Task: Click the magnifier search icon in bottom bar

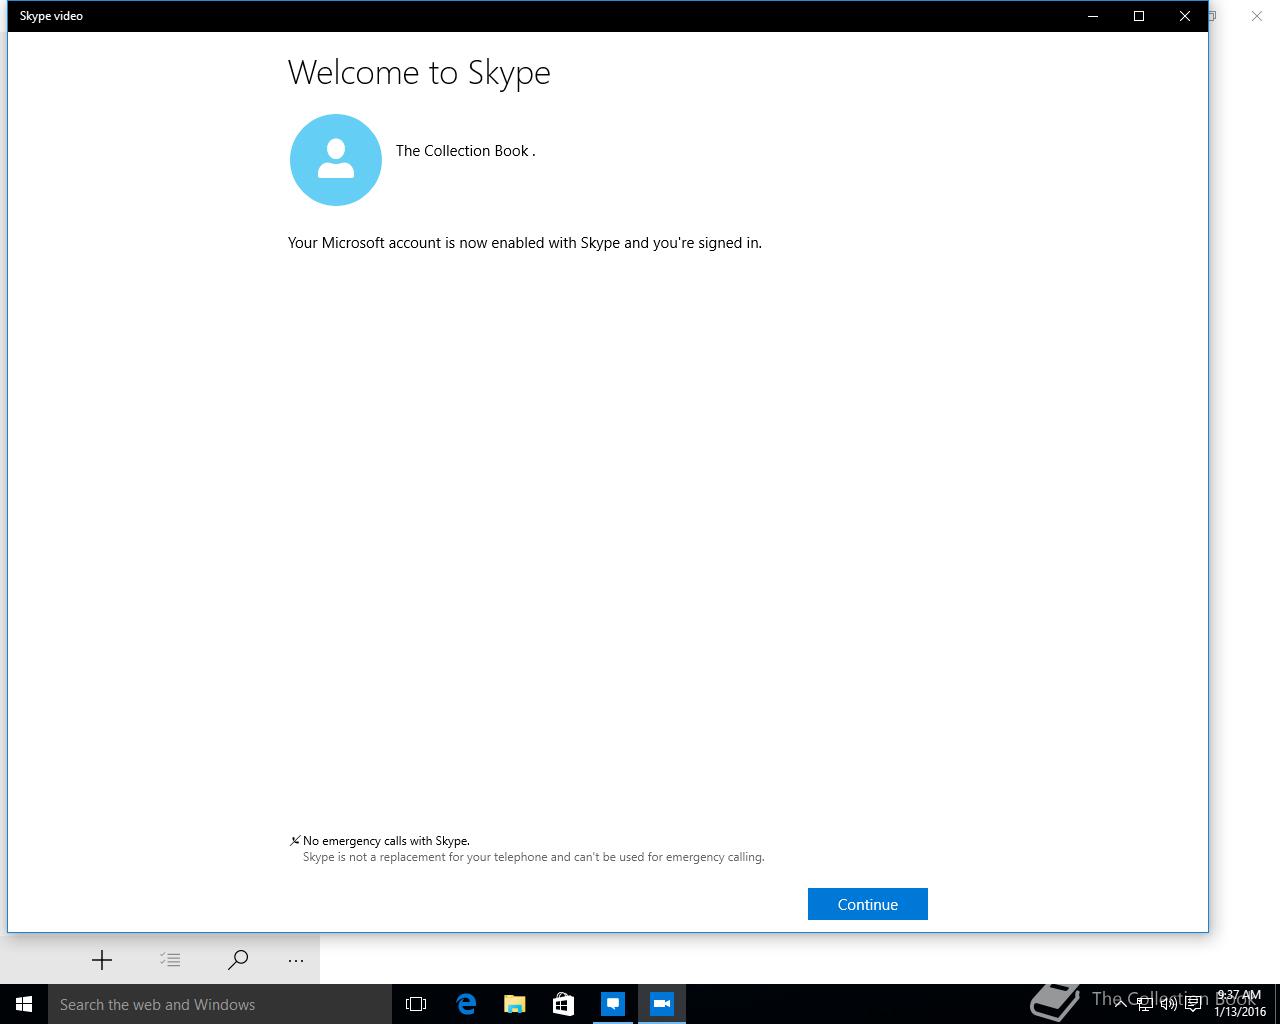Action: pos(238,960)
